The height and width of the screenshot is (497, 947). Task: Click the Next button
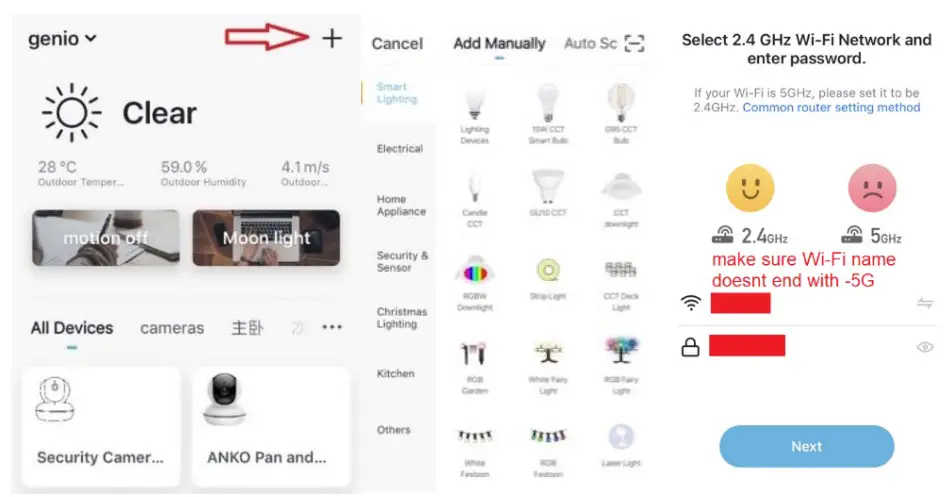coord(806,446)
